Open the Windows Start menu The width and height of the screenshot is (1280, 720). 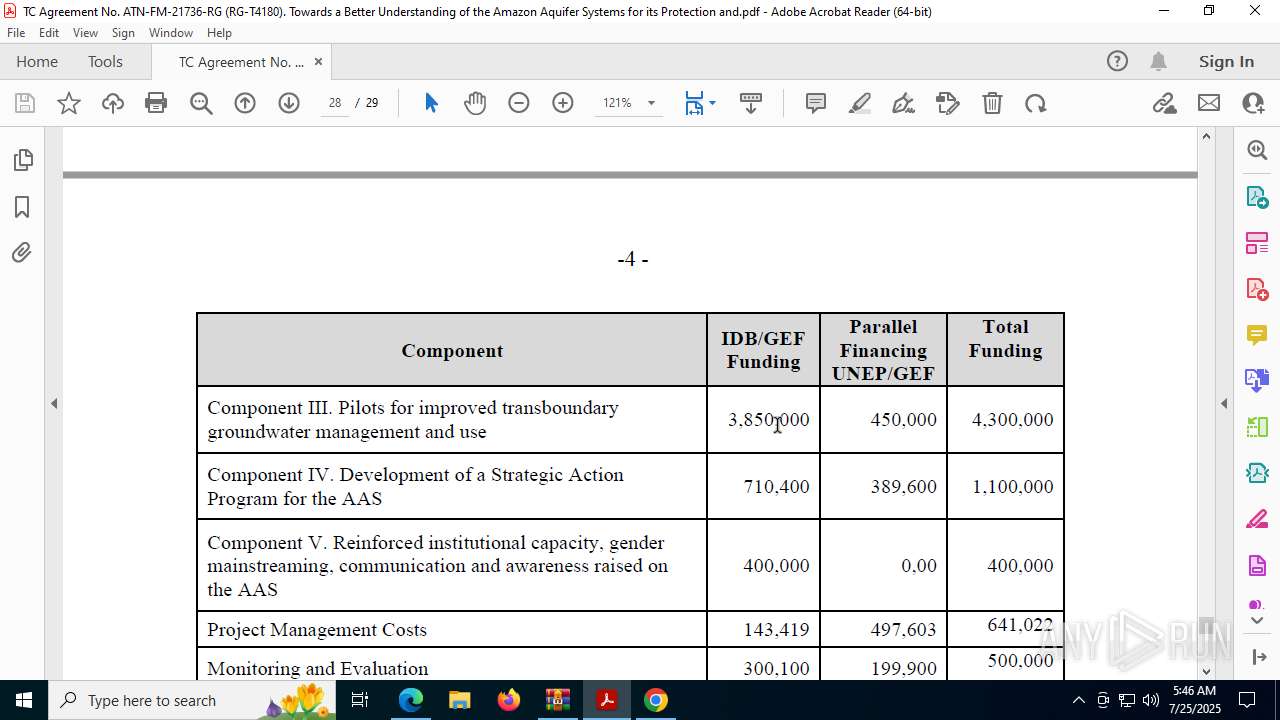tap(24, 700)
